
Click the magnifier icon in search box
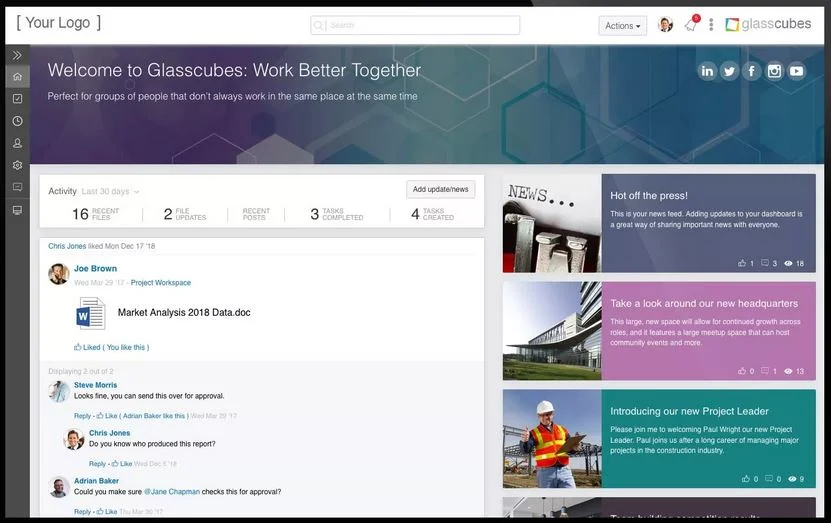coord(318,25)
